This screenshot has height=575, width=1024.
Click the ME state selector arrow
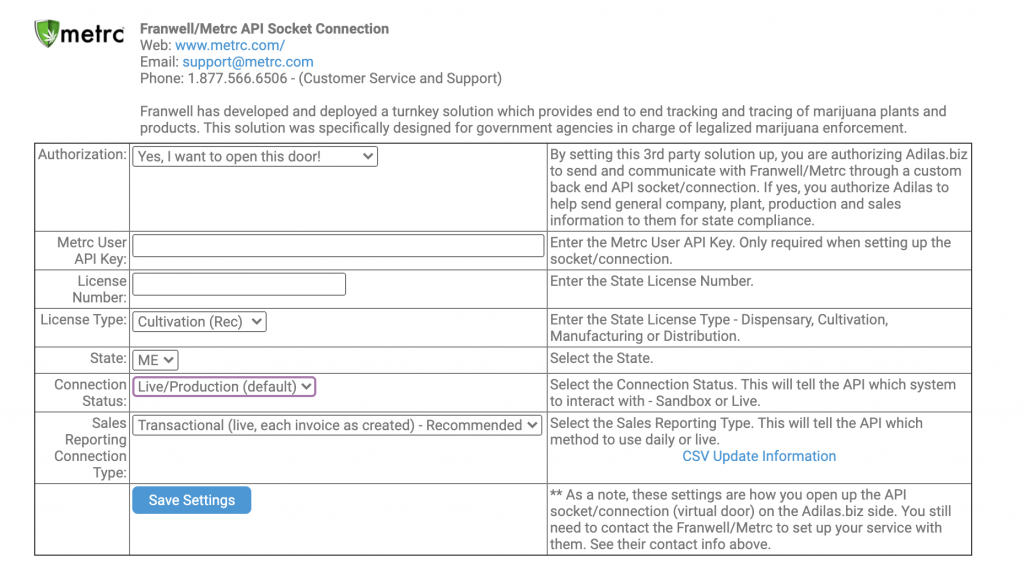pos(168,360)
